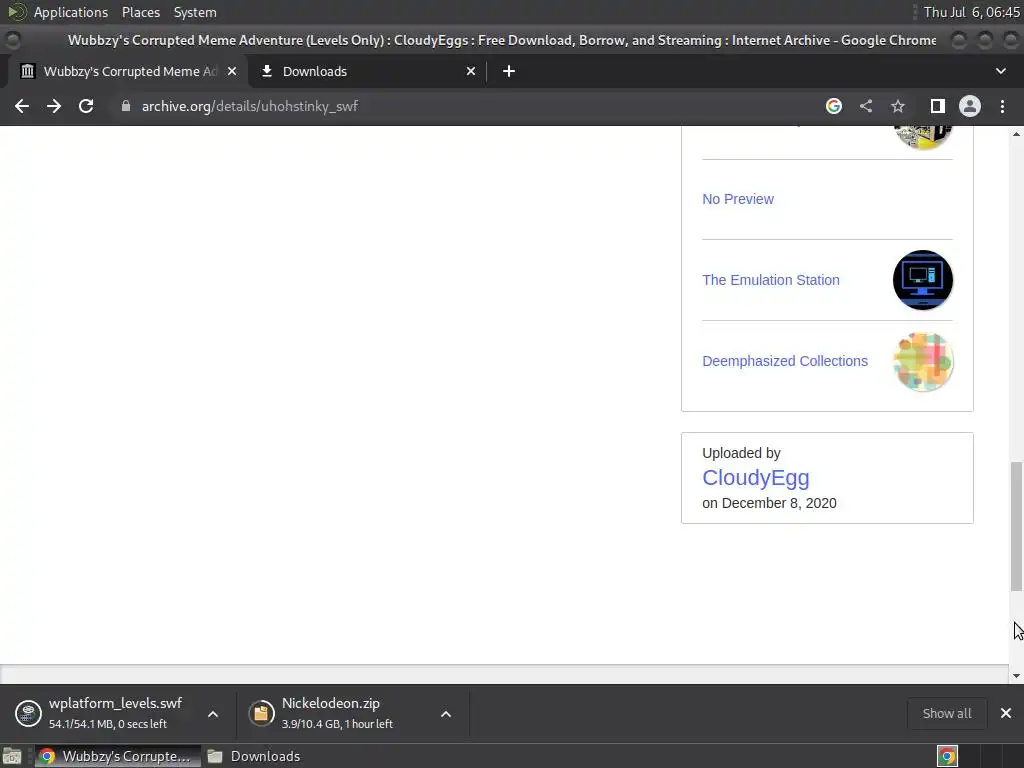
Task: Click the show desktop icon in taskbar
Action: [x=12, y=756]
